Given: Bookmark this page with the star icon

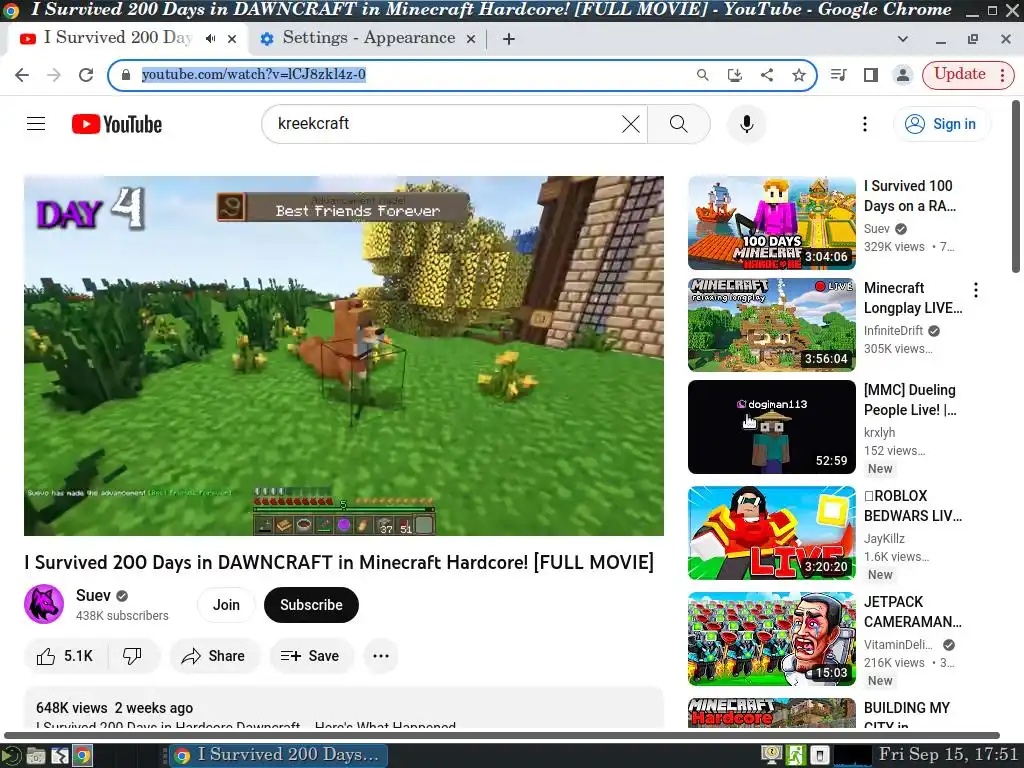Looking at the screenshot, I should [799, 75].
